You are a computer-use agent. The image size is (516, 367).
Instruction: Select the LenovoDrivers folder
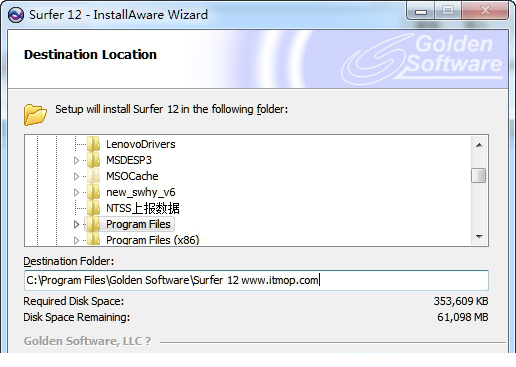(141, 144)
